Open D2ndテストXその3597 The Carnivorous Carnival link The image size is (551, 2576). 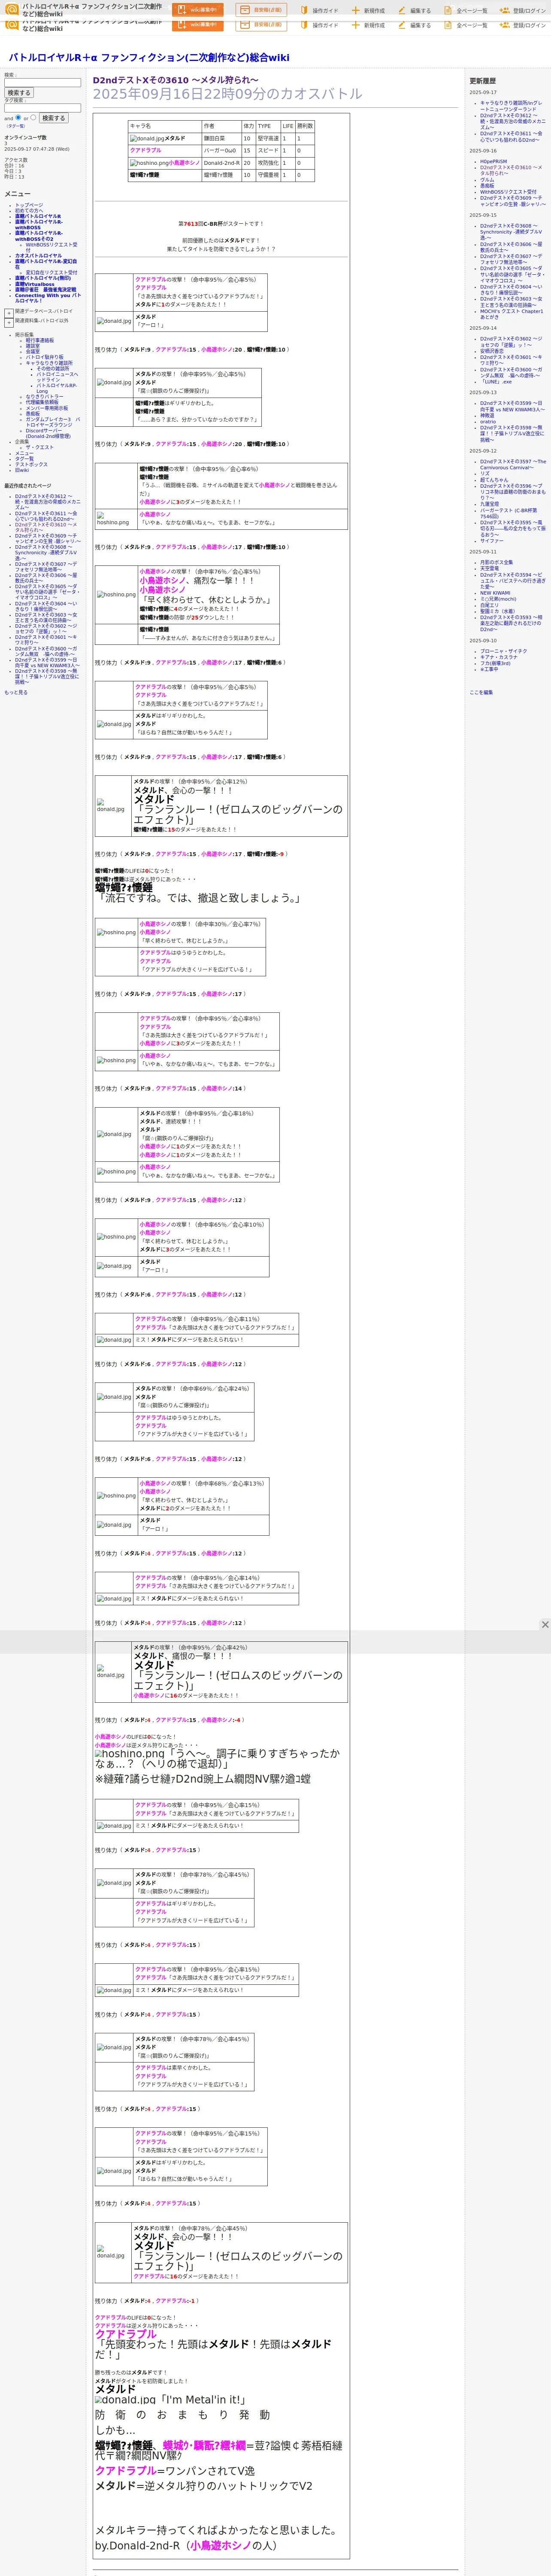pos(513,464)
